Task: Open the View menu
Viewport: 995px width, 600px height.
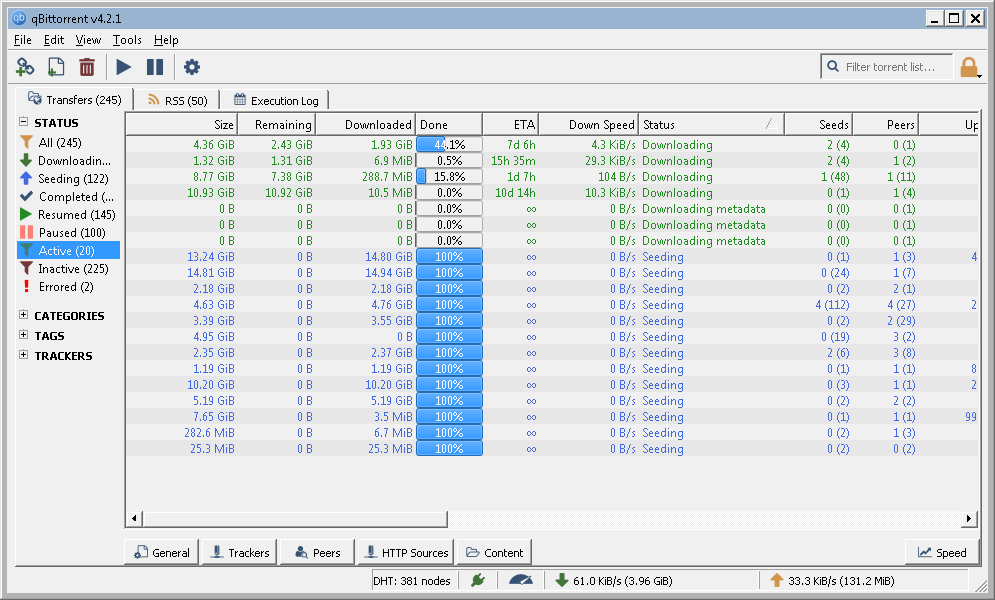Action: [88, 40]
